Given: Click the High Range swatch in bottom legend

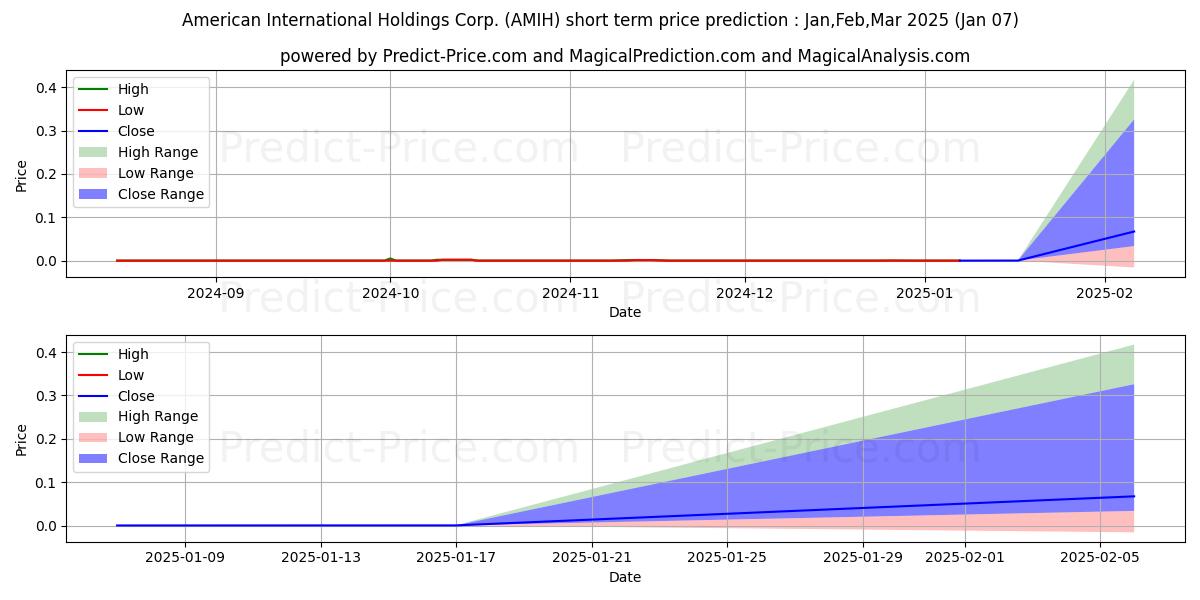Looking at the screenshot, I should (95, 417).
